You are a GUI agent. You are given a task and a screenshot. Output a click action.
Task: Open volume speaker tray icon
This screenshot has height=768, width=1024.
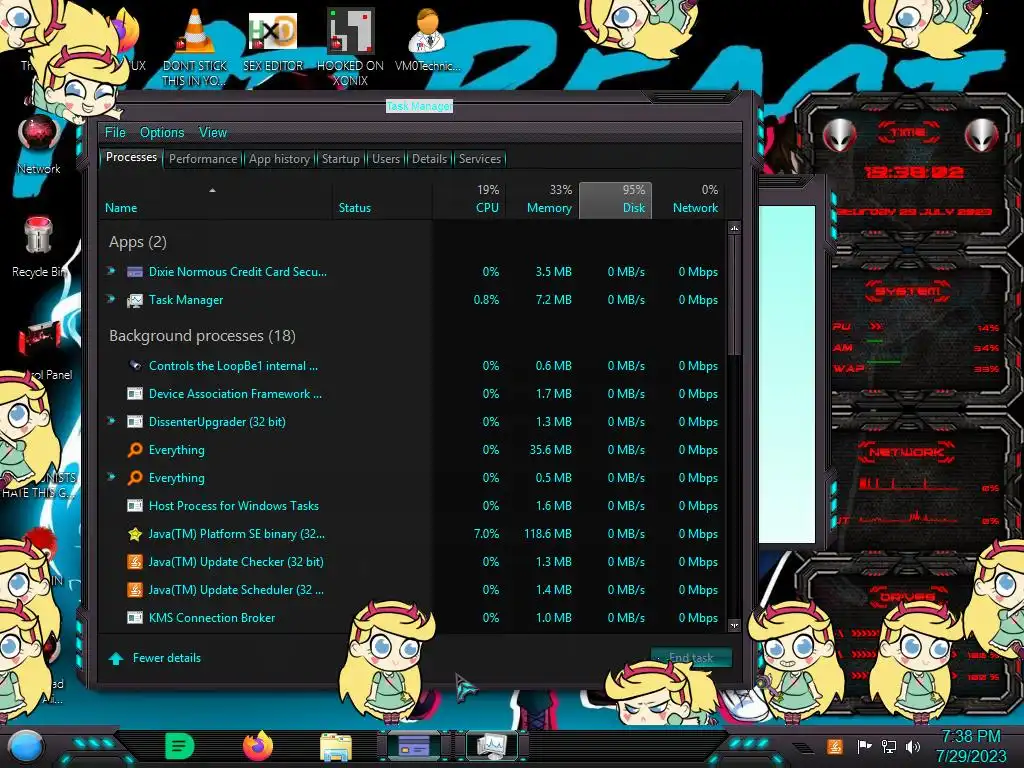913,746
